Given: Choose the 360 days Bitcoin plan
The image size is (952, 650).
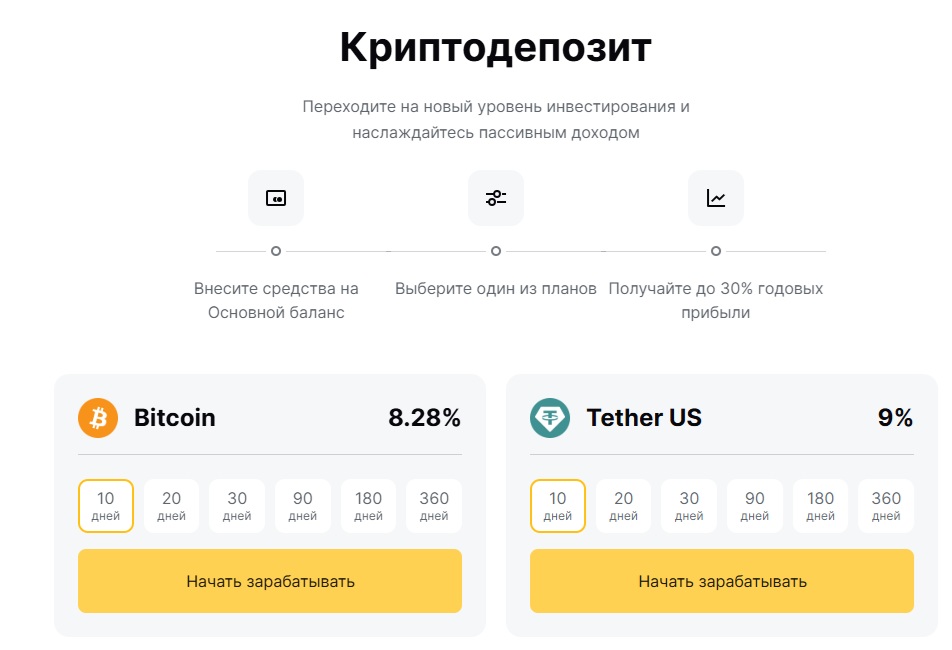Looking at the screenshot, I should (x=434, y=506).
